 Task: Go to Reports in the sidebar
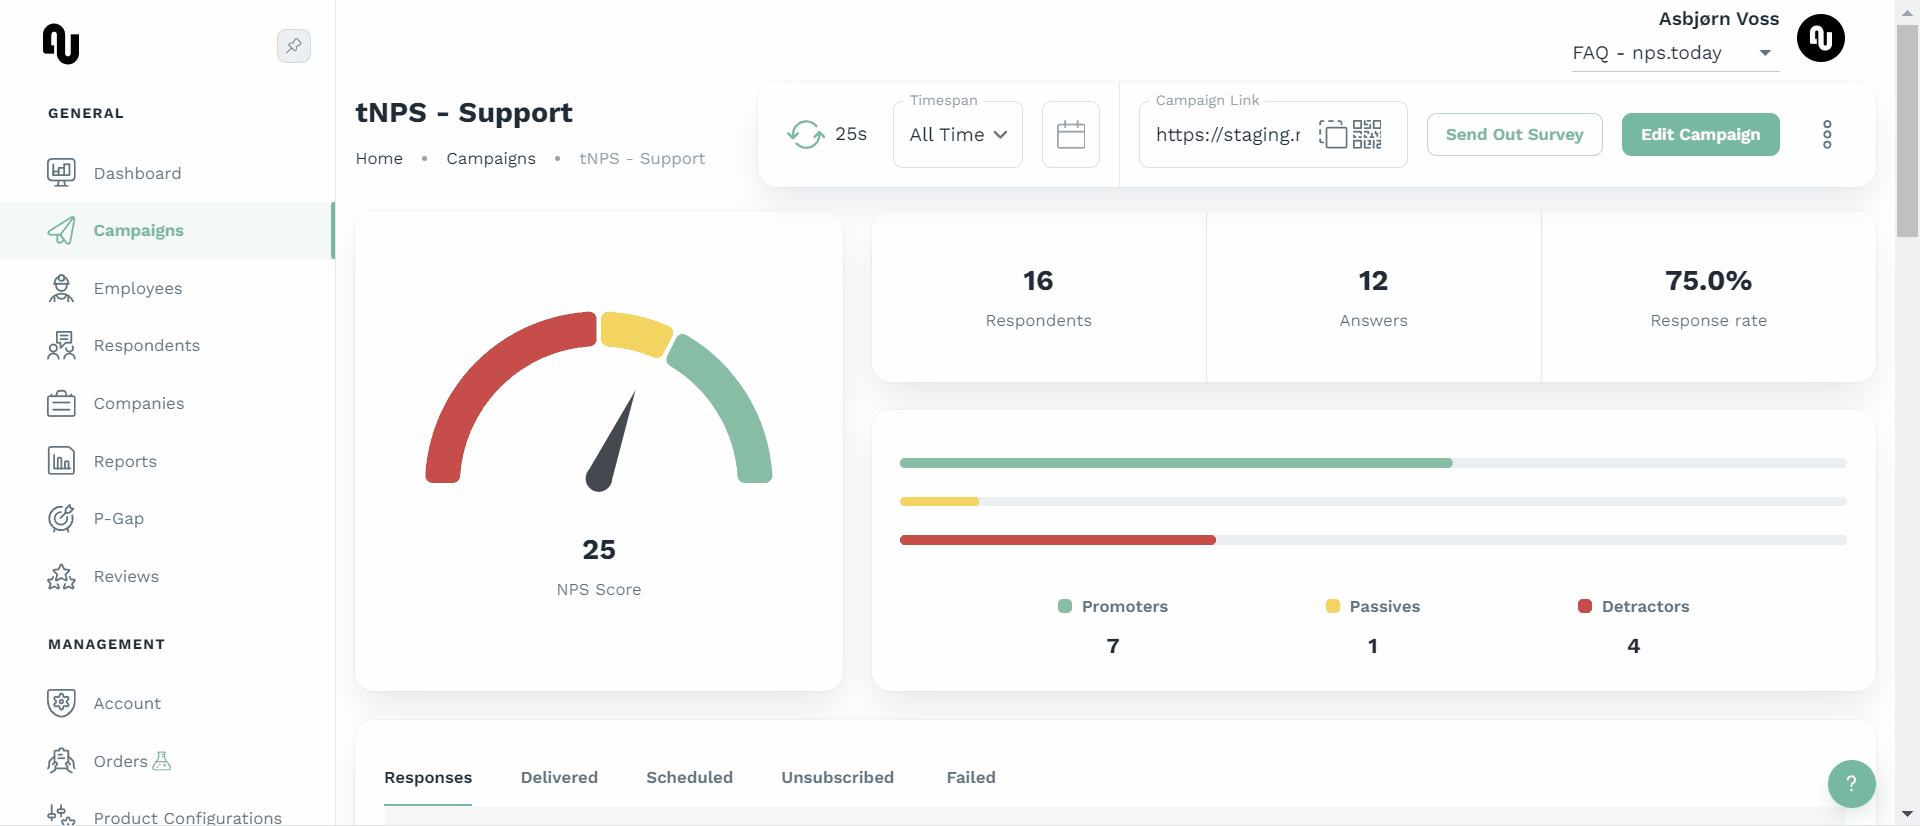click(x=125, y=461)
